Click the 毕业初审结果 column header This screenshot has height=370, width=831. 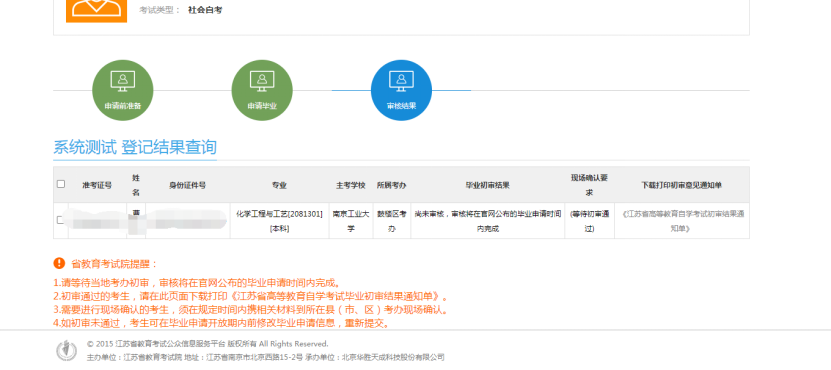[487, 185]
